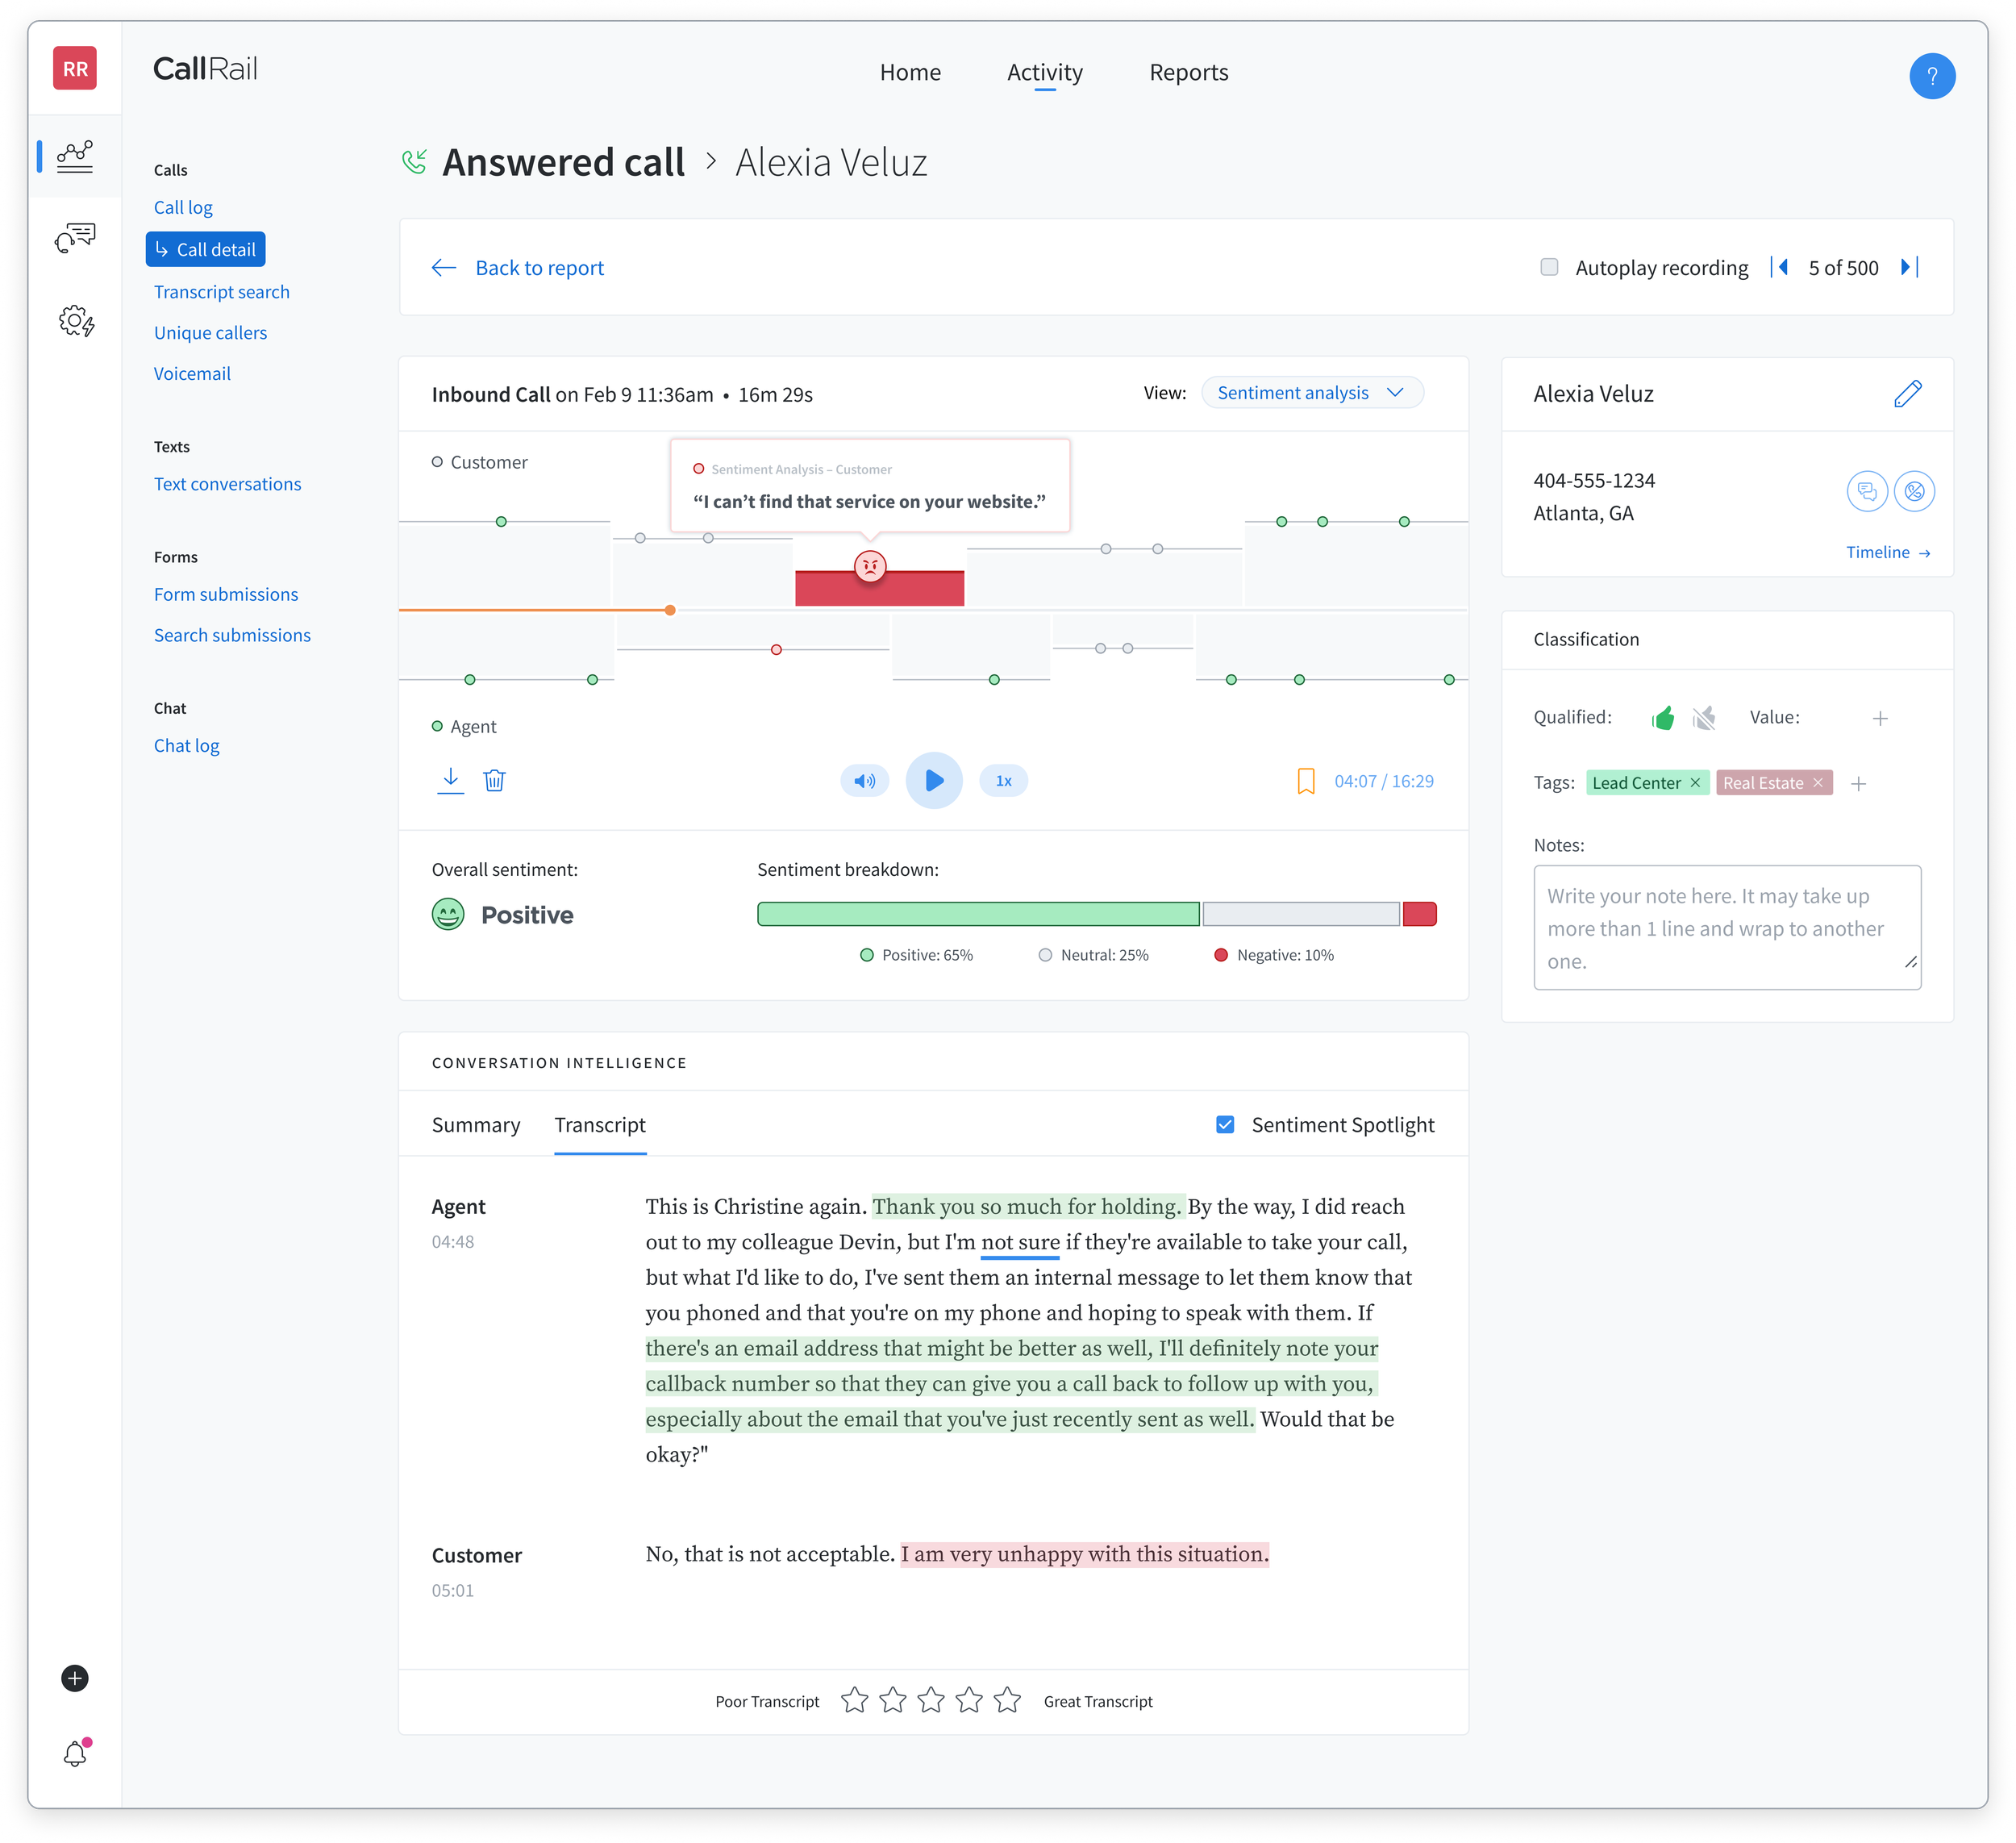2016x1843 pixels.
Task: Uncheck the Sentiment Spotlight checkbox
Action: (1225, 1124)
